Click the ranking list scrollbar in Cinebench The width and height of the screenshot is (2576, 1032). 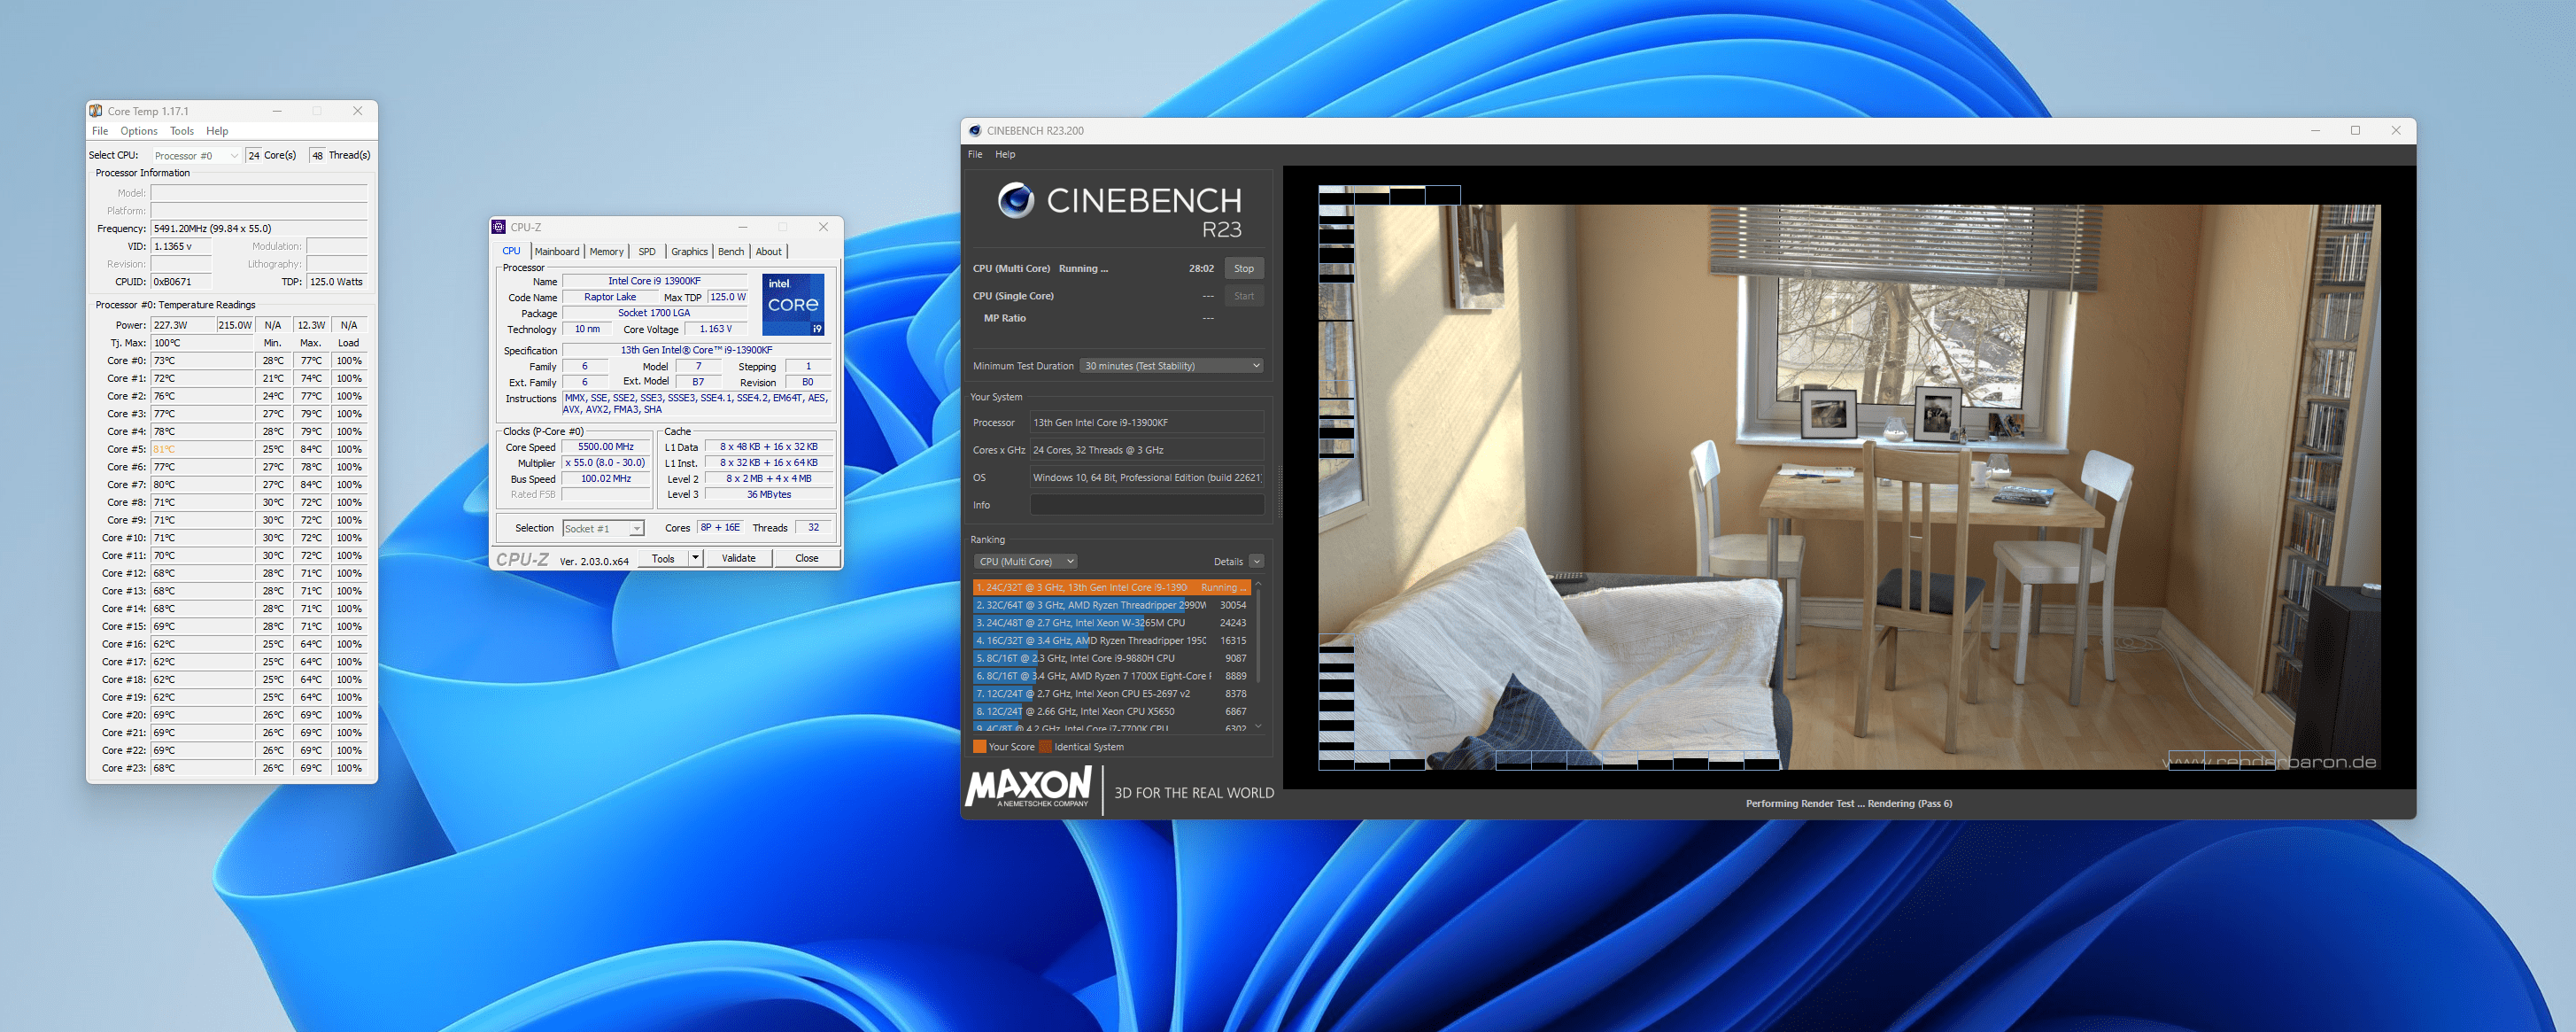pyautogui.click(x=1258, y=638)
